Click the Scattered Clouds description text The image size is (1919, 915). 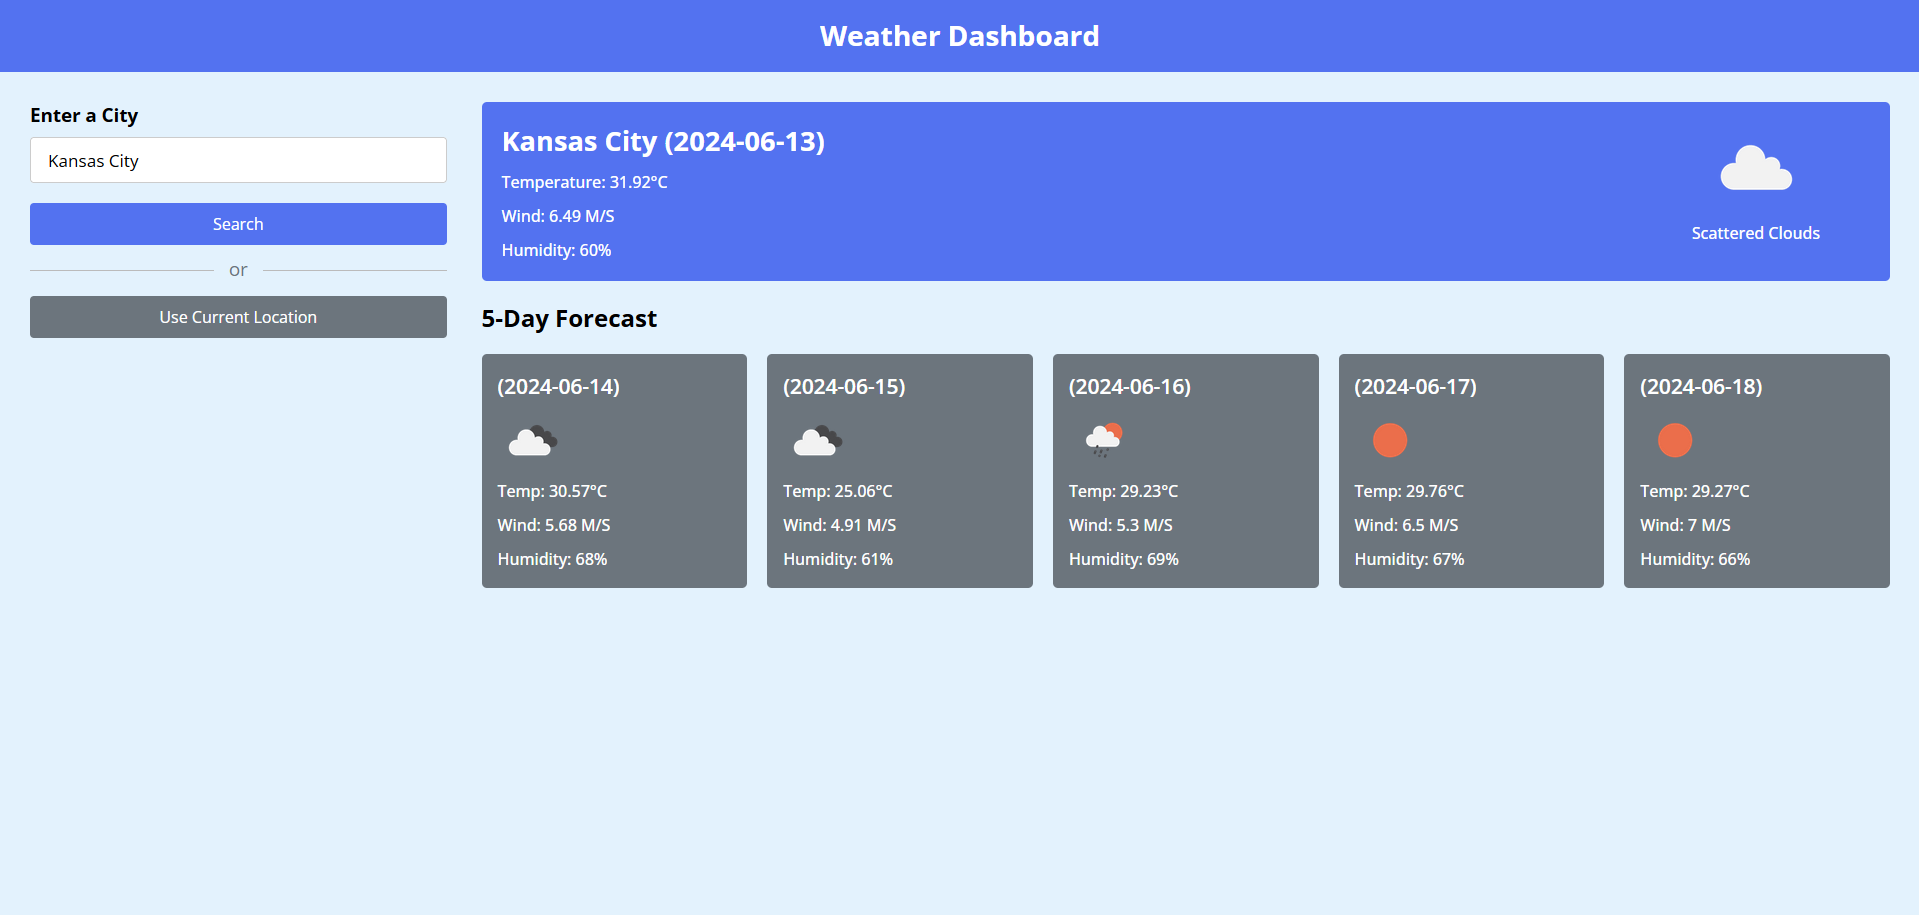click(x=1755, y=233)
